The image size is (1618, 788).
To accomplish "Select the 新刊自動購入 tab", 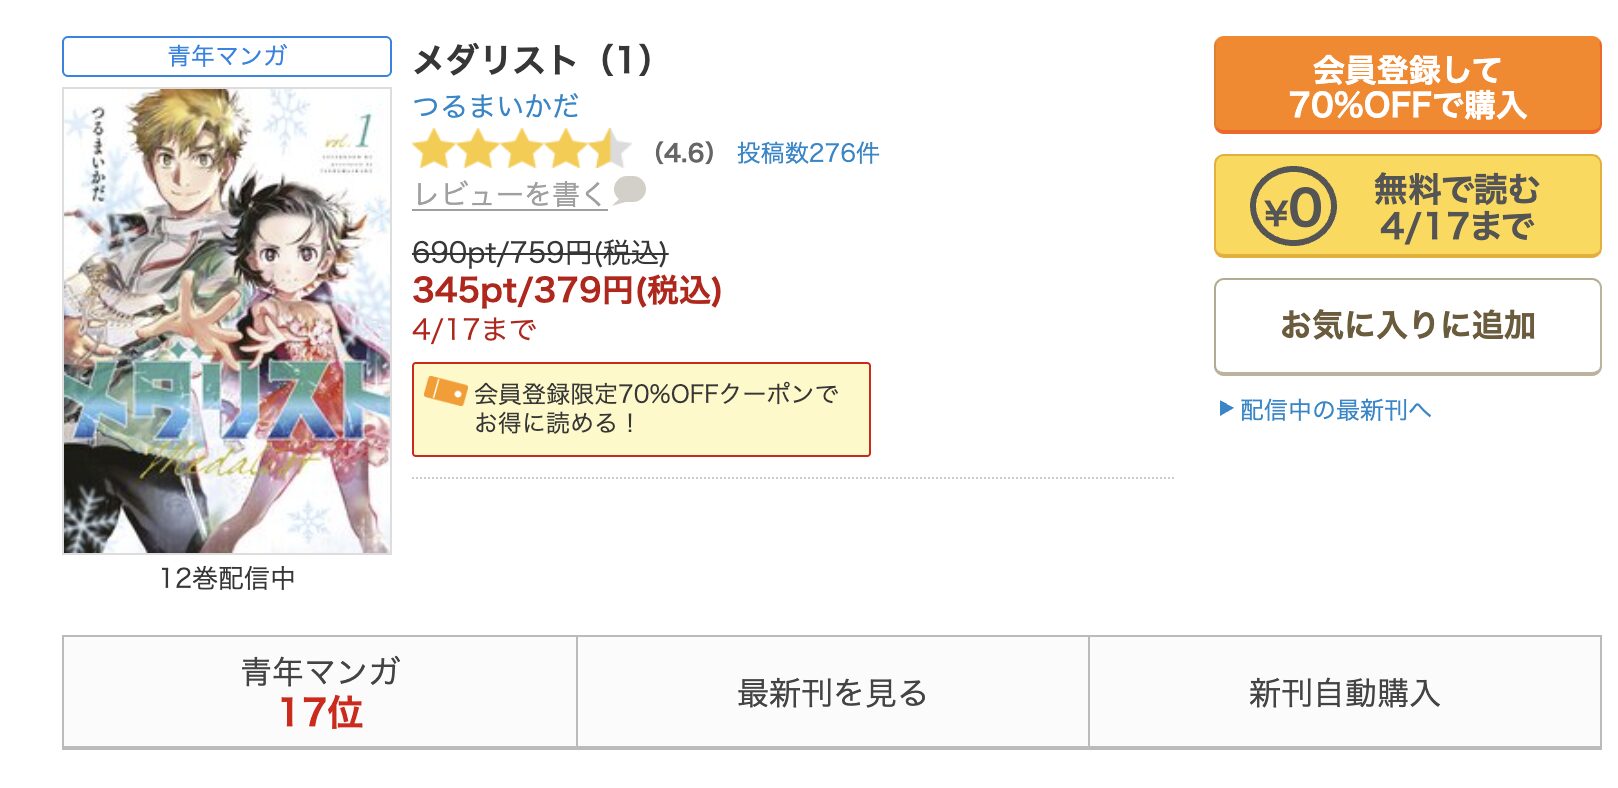I will (1345, 692).
